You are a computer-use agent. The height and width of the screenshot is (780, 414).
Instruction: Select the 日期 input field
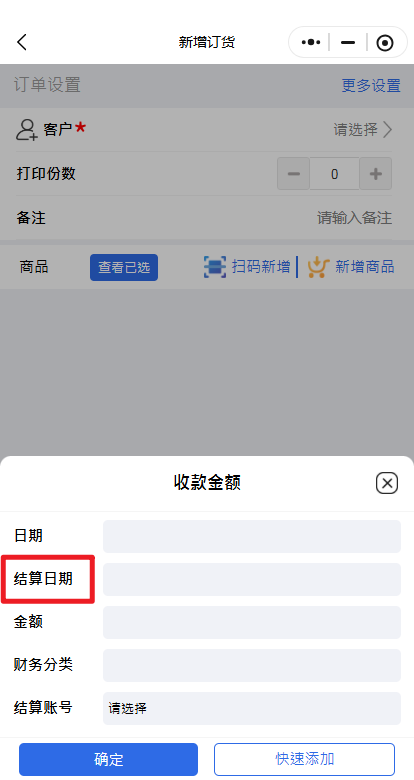[x=252, y=536]
